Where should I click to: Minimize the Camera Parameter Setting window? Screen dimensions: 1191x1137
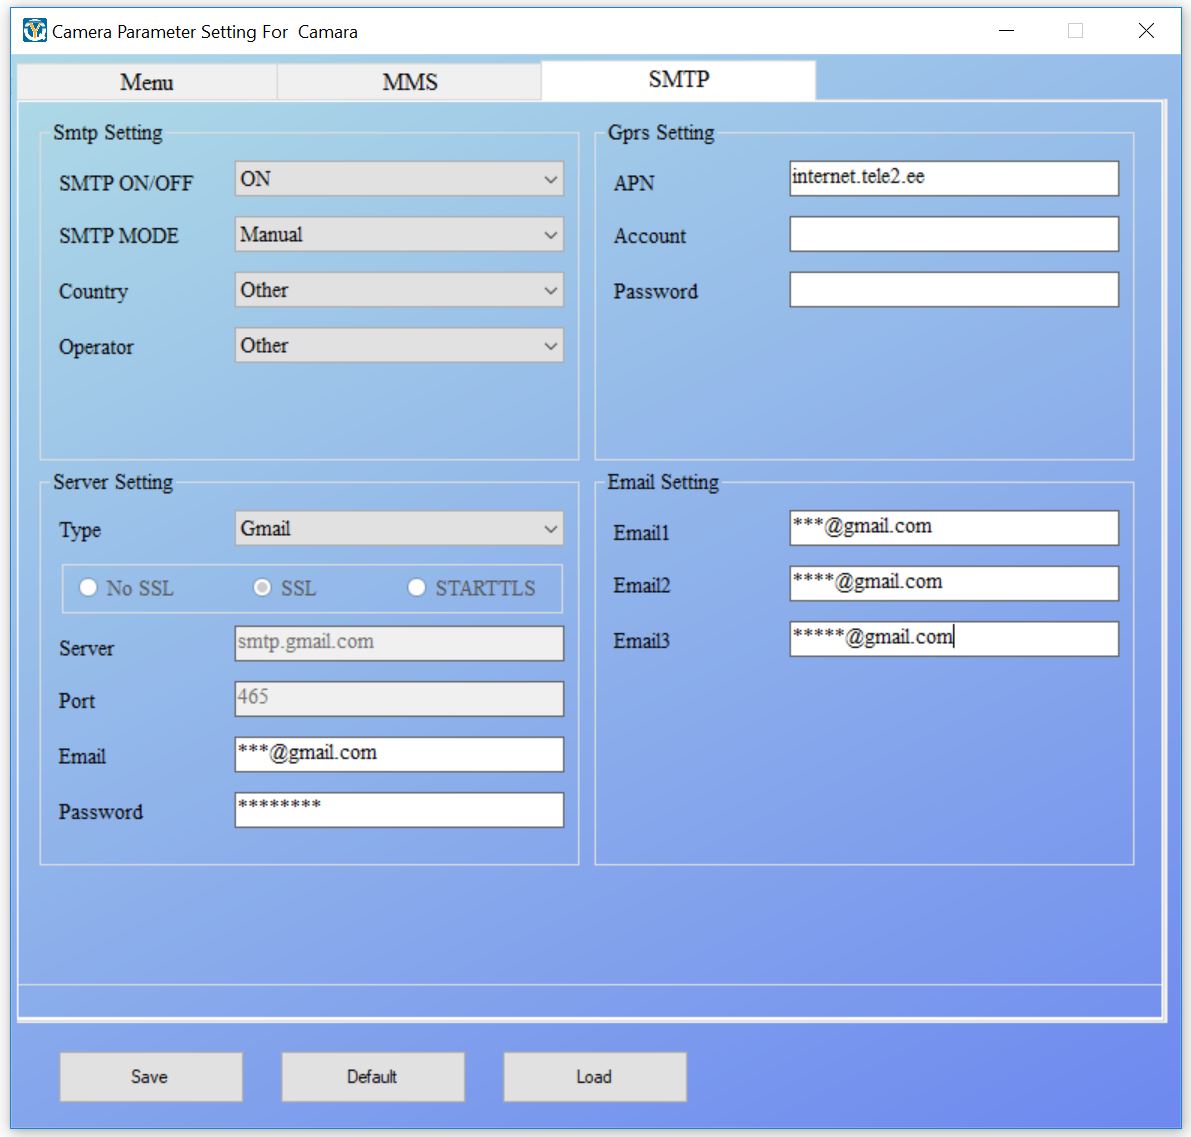[x=1006, y=31]
